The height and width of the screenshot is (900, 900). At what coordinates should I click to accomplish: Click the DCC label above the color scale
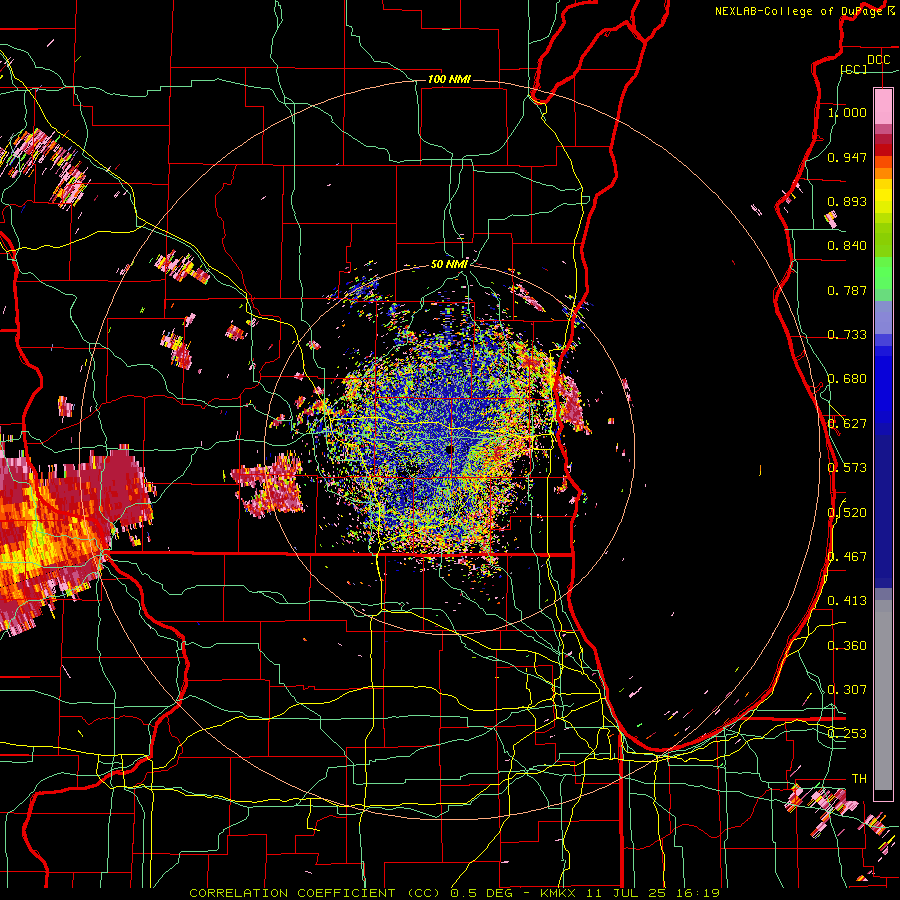pyautogui.click(x=878, y=60)
